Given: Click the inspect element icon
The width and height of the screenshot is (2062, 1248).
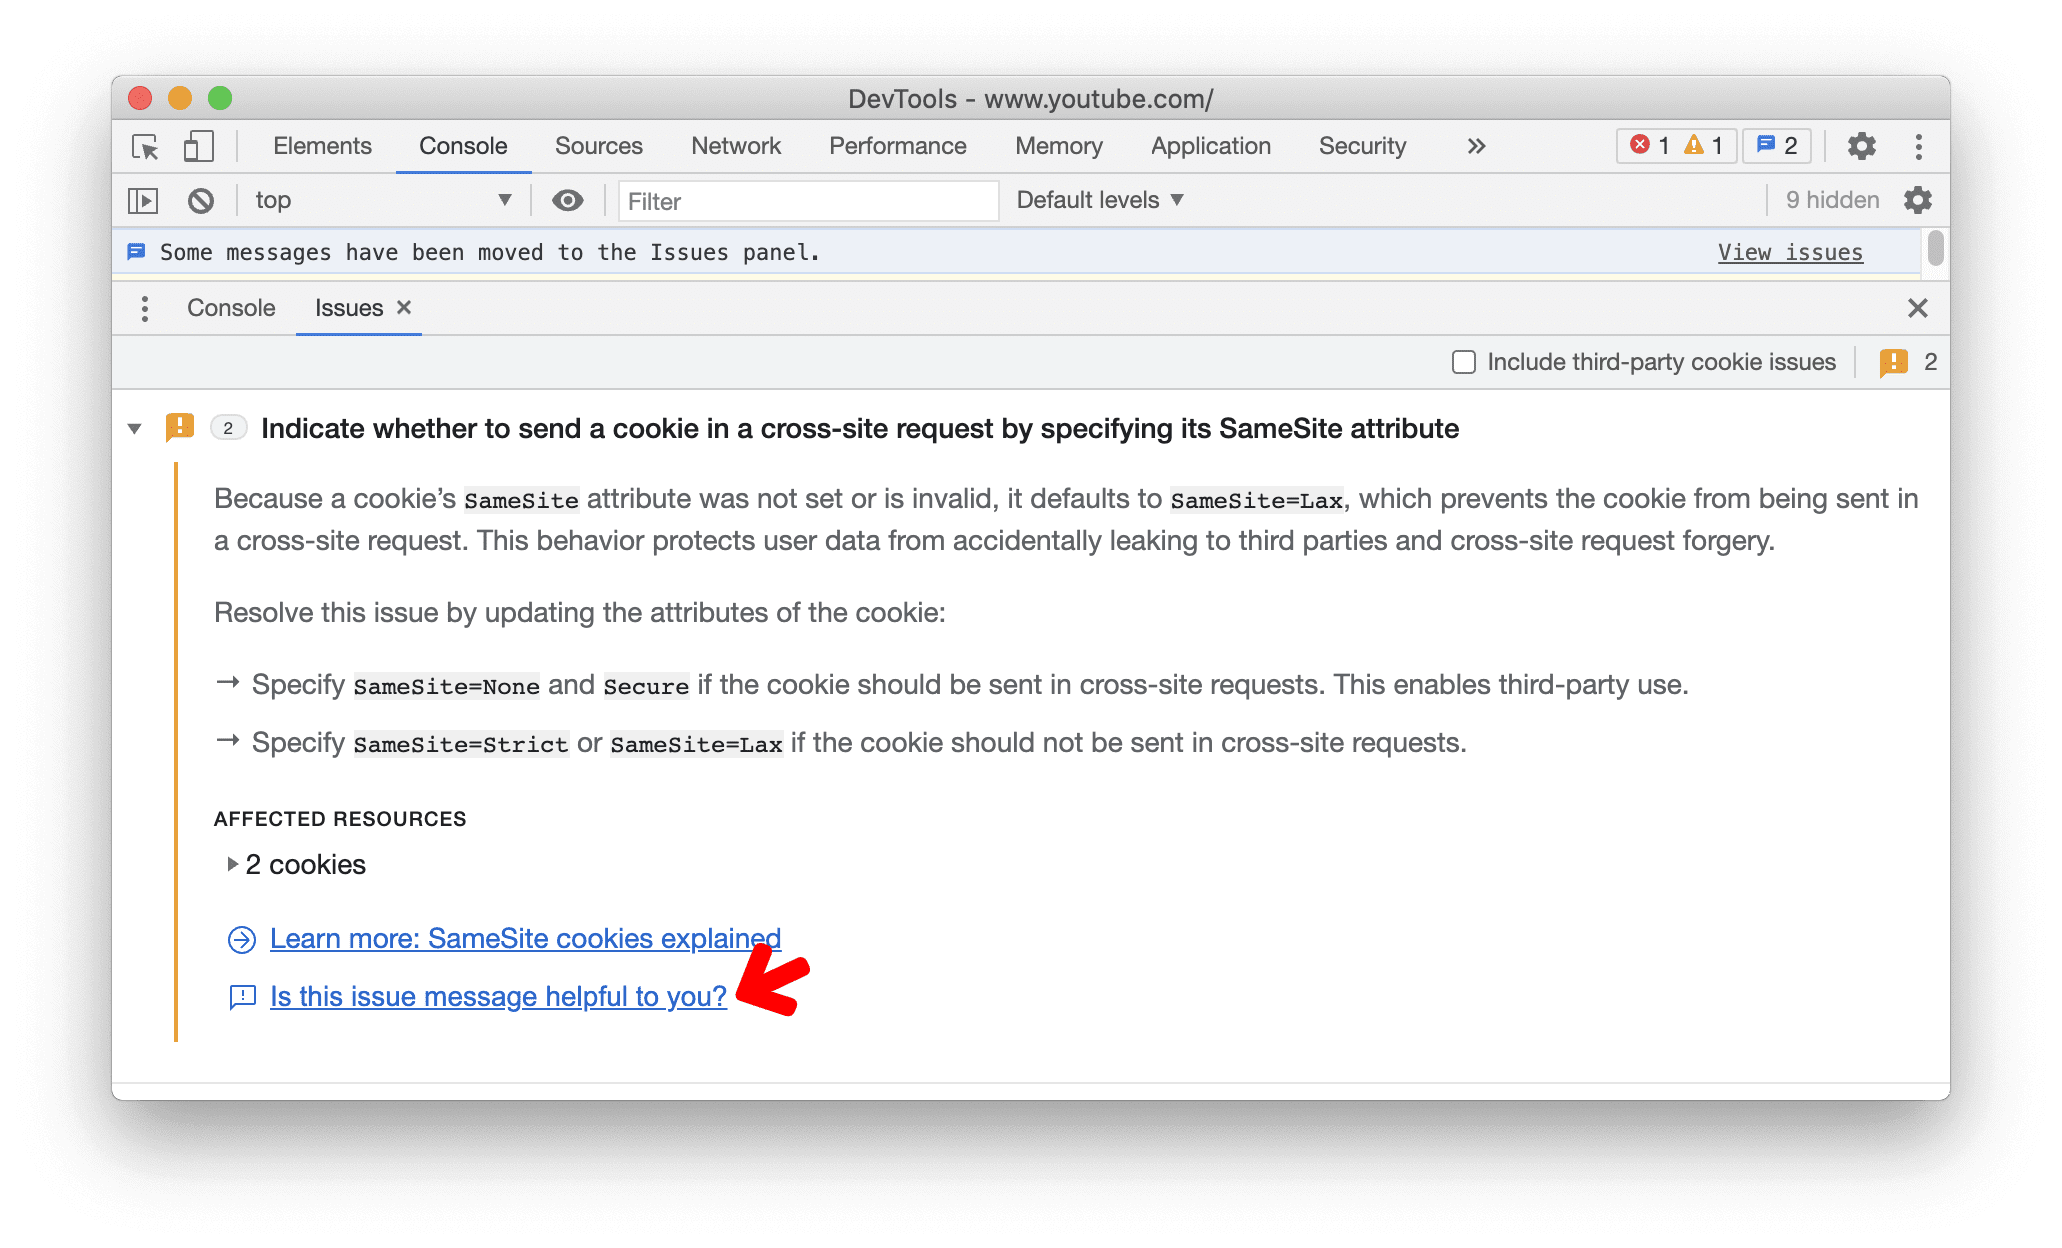Looking at the screenshot, I should [x=147, y=146].
